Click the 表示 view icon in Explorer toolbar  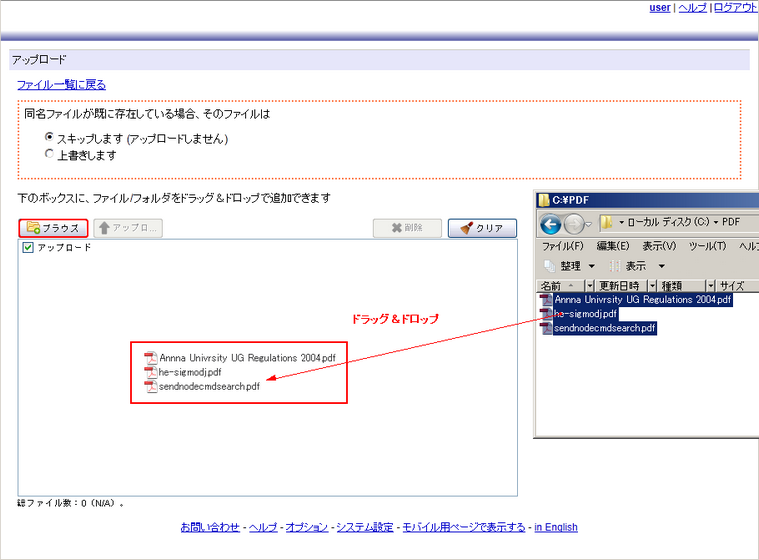click(615, 266)
